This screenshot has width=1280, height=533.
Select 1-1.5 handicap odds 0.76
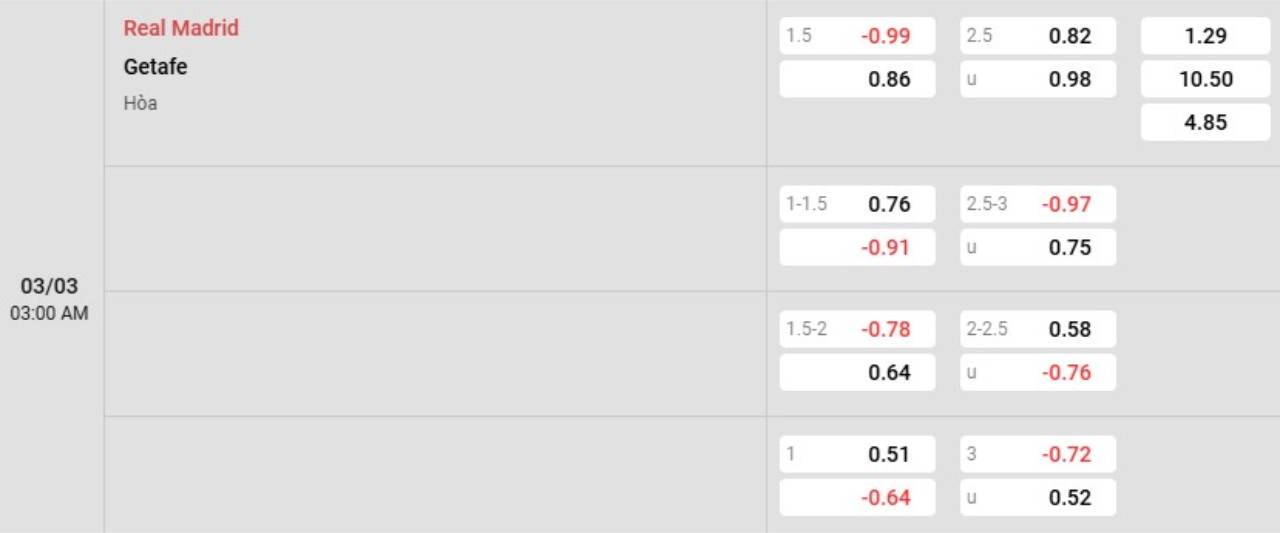857,204
